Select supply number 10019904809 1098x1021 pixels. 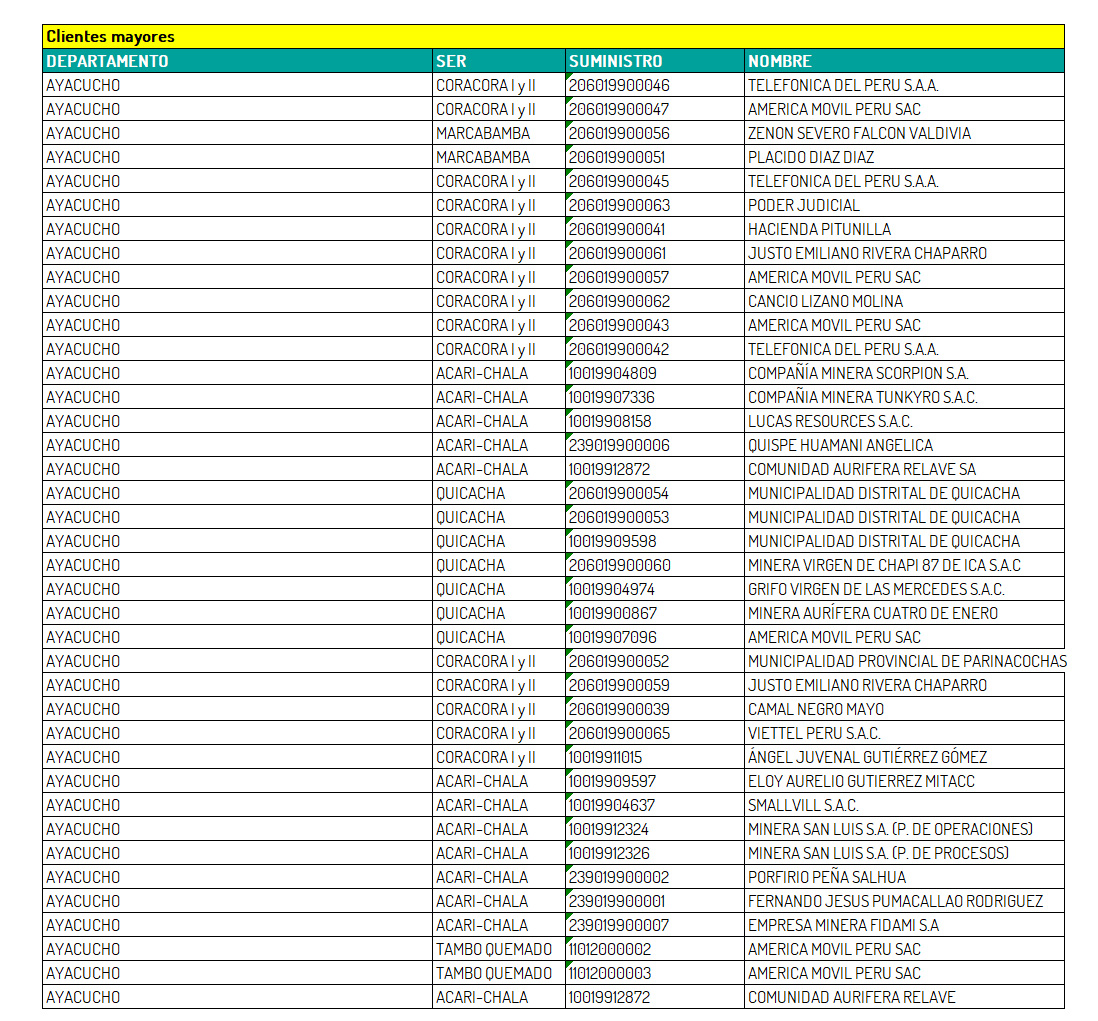click(x=655, y=373)
